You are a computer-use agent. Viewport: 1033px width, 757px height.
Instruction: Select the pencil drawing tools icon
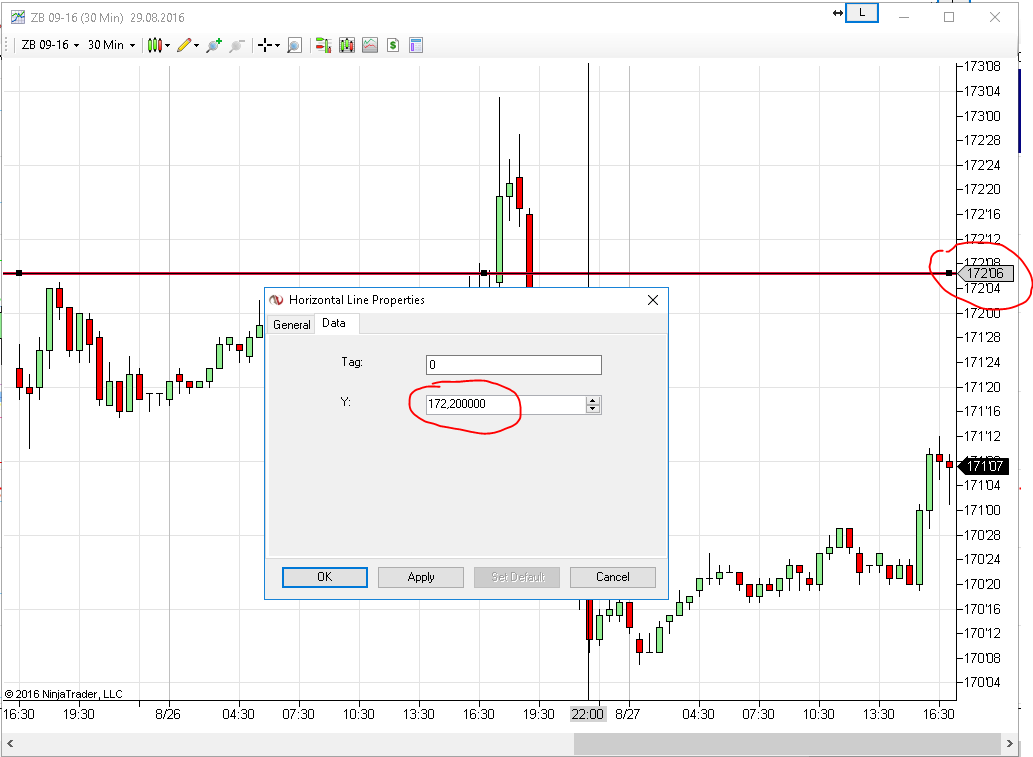coord(184,45)
